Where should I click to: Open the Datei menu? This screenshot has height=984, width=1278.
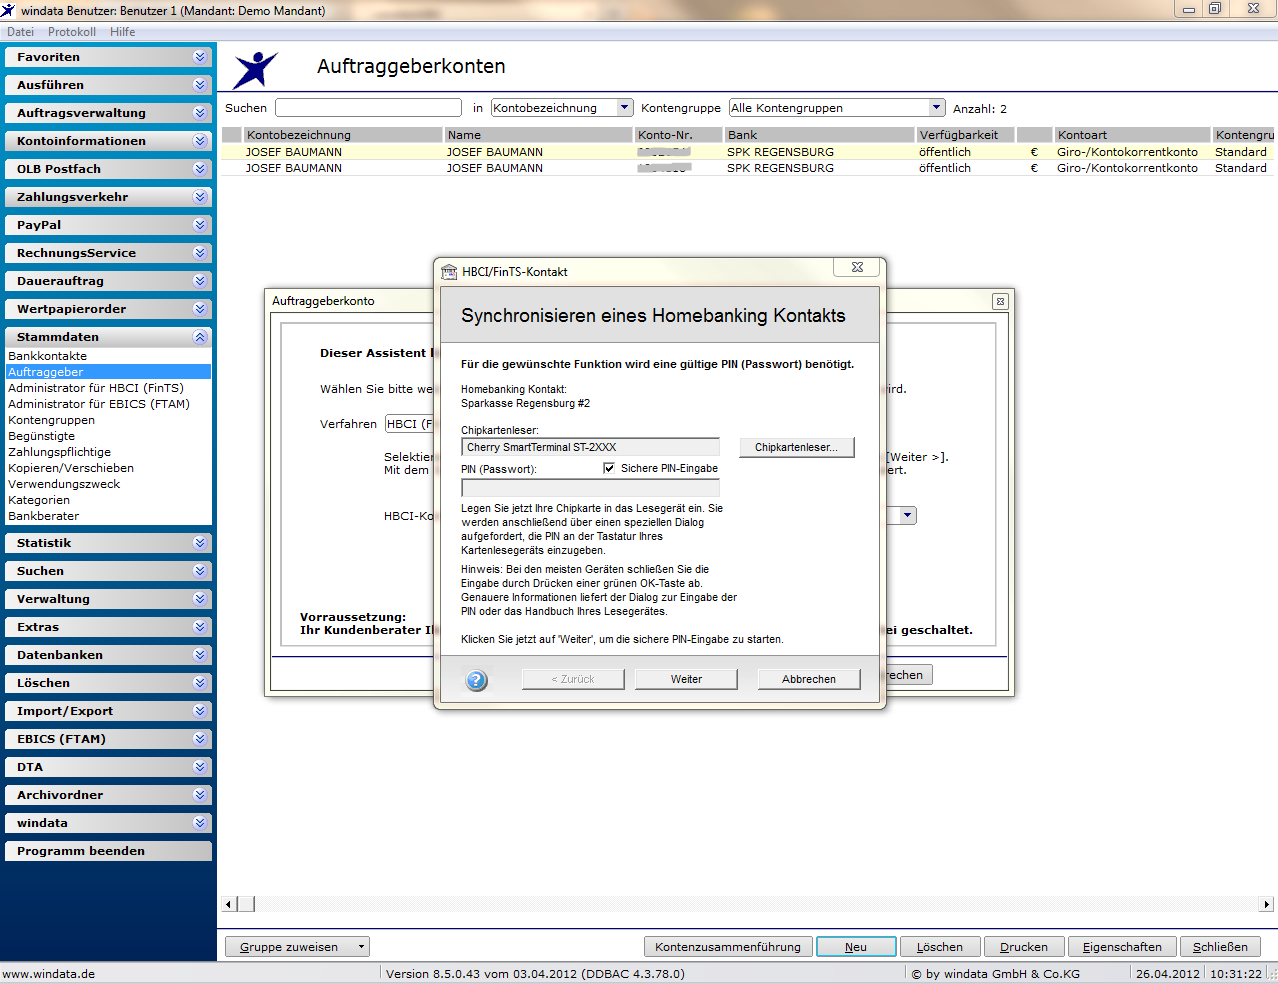[x=20, y=32]
